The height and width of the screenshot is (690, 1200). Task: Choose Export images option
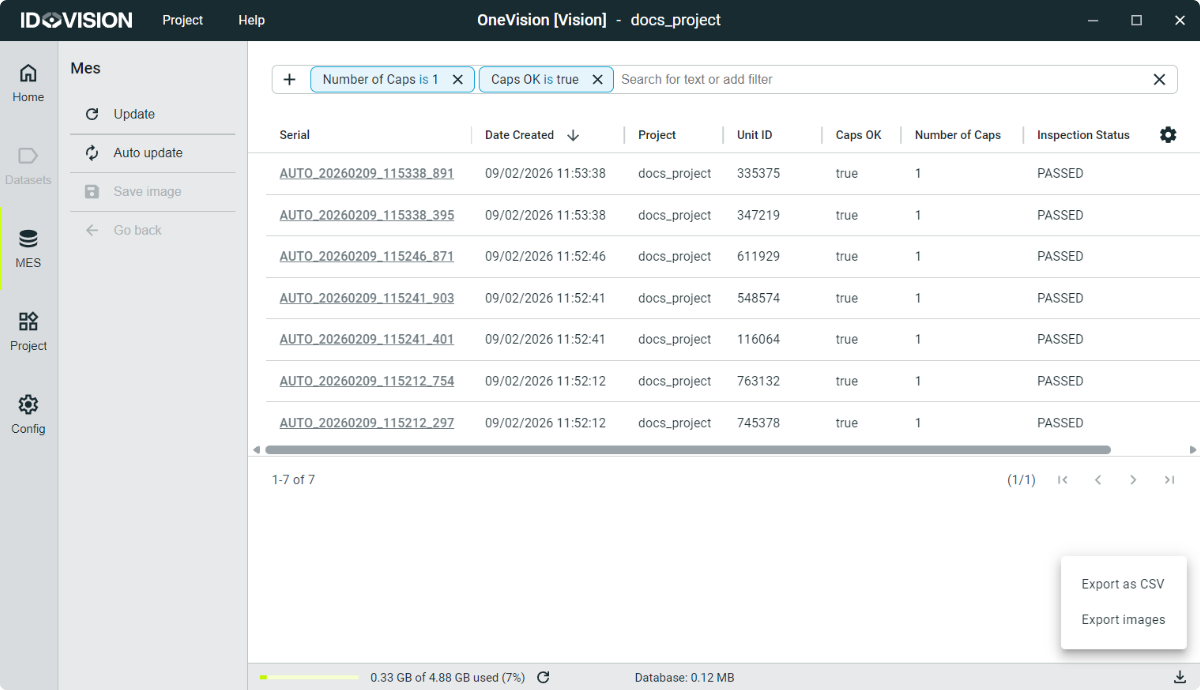1122,620
